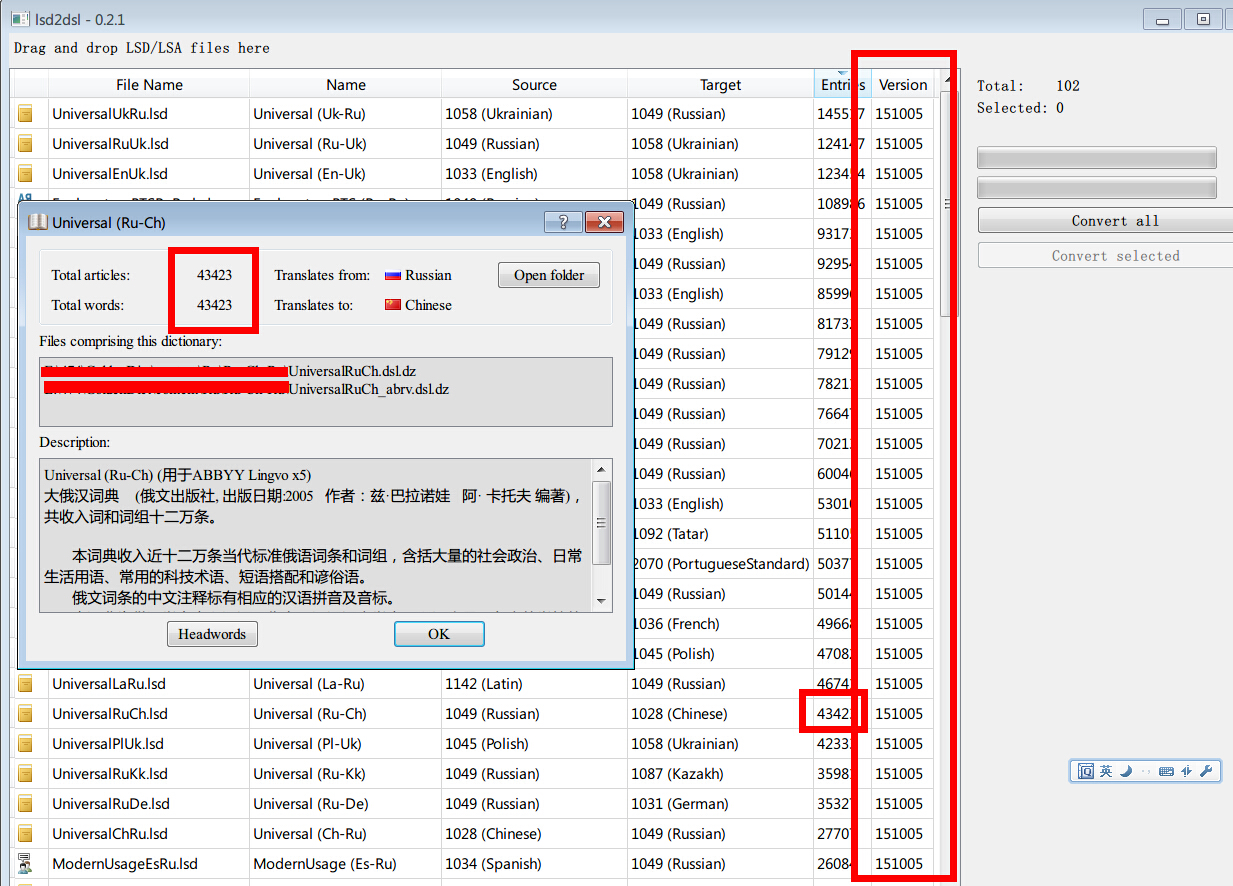This screenshot has width=1233, height=886.
Task: Click the dictionary icon beside UniversalPlUk.lsd
Action: point(25,744)
